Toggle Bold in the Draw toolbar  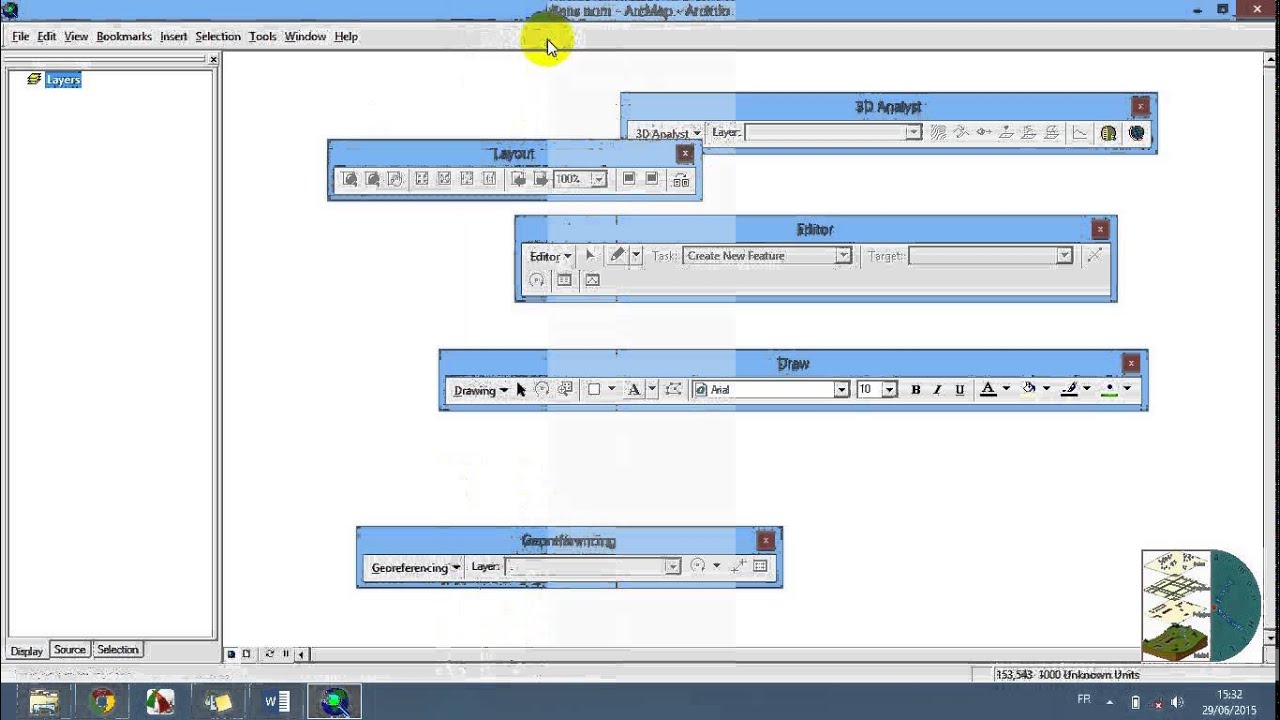click(915, 390)
